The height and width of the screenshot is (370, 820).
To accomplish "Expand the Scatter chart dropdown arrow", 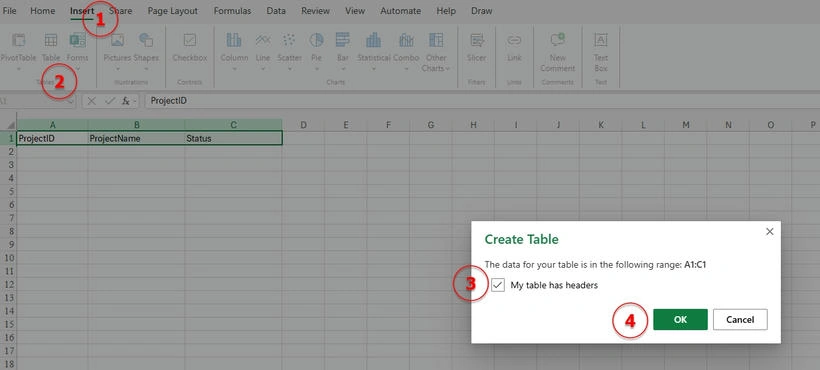I will (x=289, y=68).
